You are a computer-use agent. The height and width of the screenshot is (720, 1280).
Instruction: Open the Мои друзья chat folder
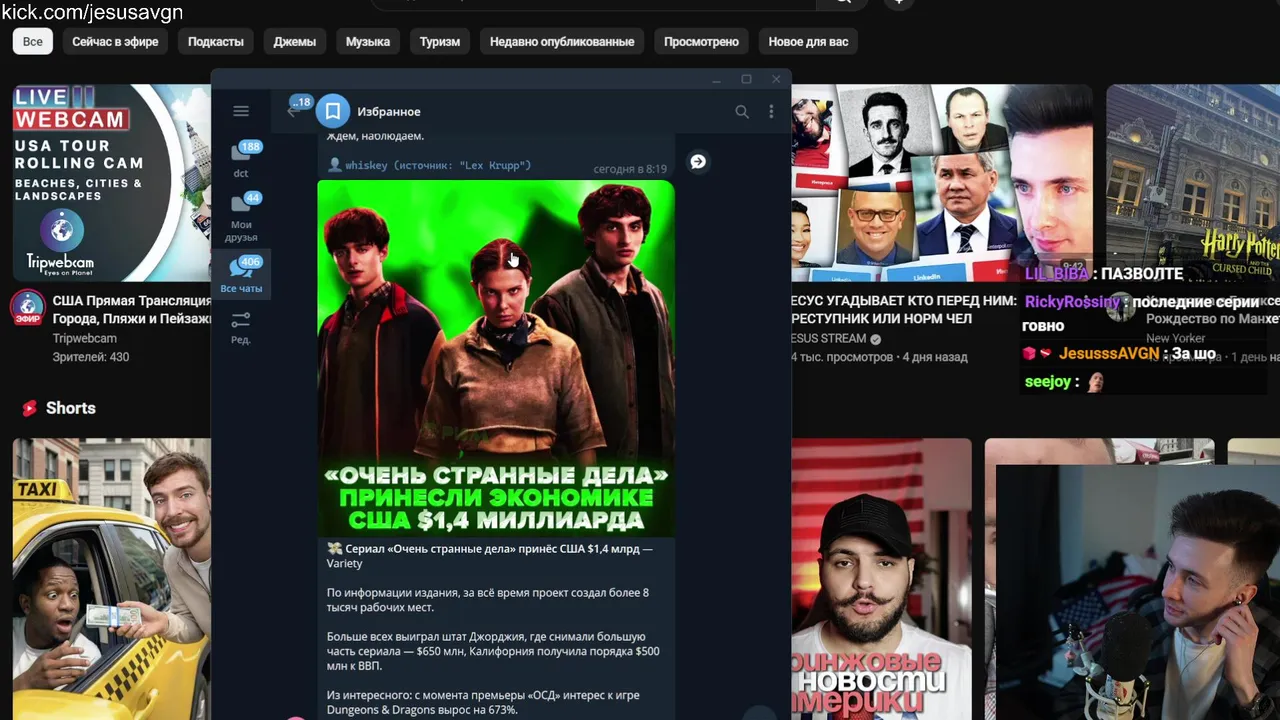point(241,218)
